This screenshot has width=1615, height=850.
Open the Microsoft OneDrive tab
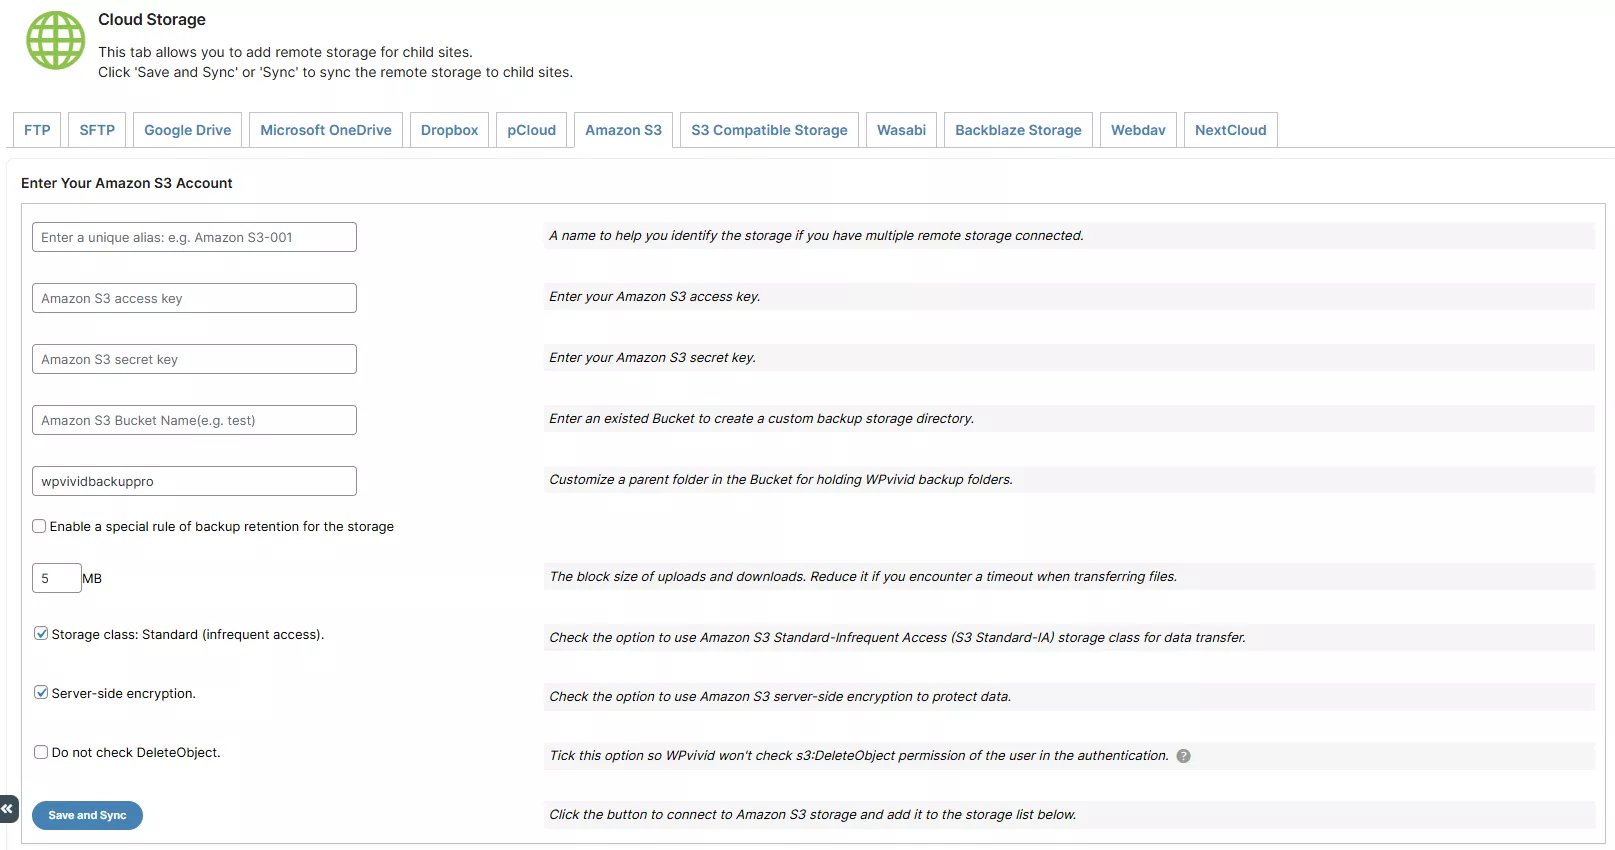tap(326, 130)
